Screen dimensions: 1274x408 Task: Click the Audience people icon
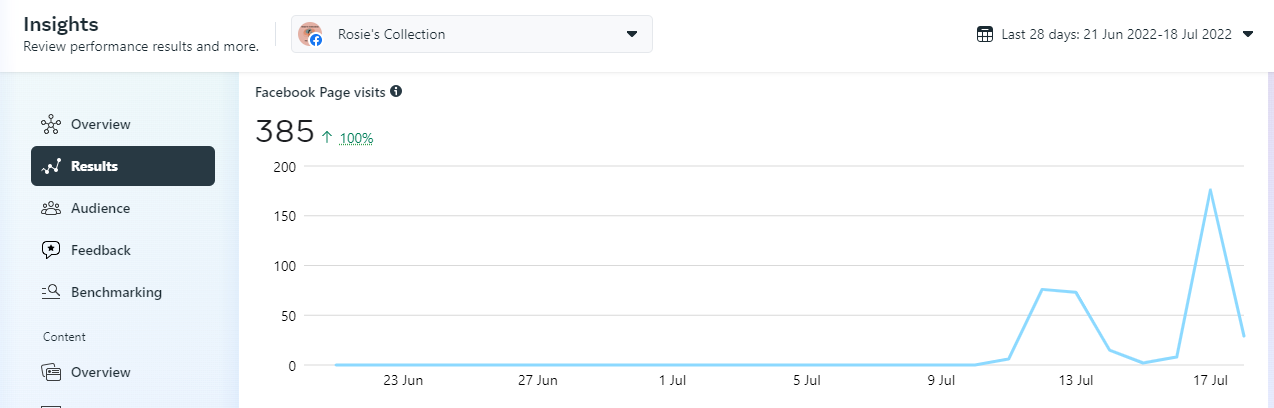(x=51, y=209)
